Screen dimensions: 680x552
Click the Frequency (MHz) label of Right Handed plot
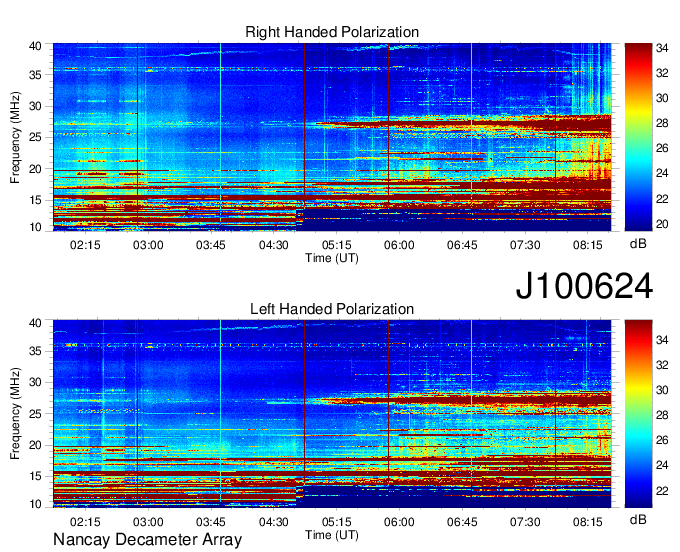15,137
